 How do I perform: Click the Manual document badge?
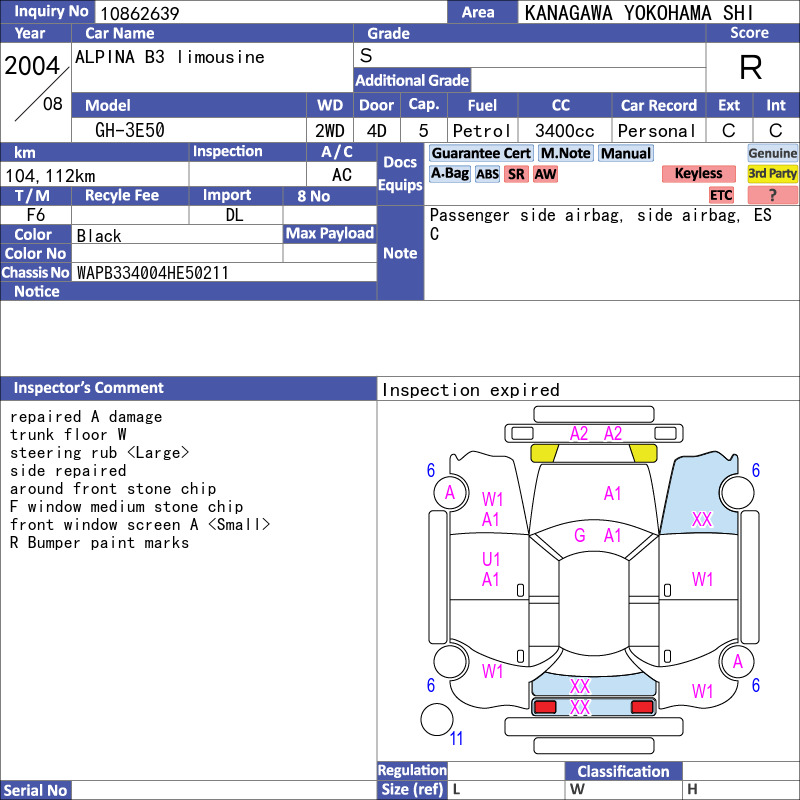626,153
